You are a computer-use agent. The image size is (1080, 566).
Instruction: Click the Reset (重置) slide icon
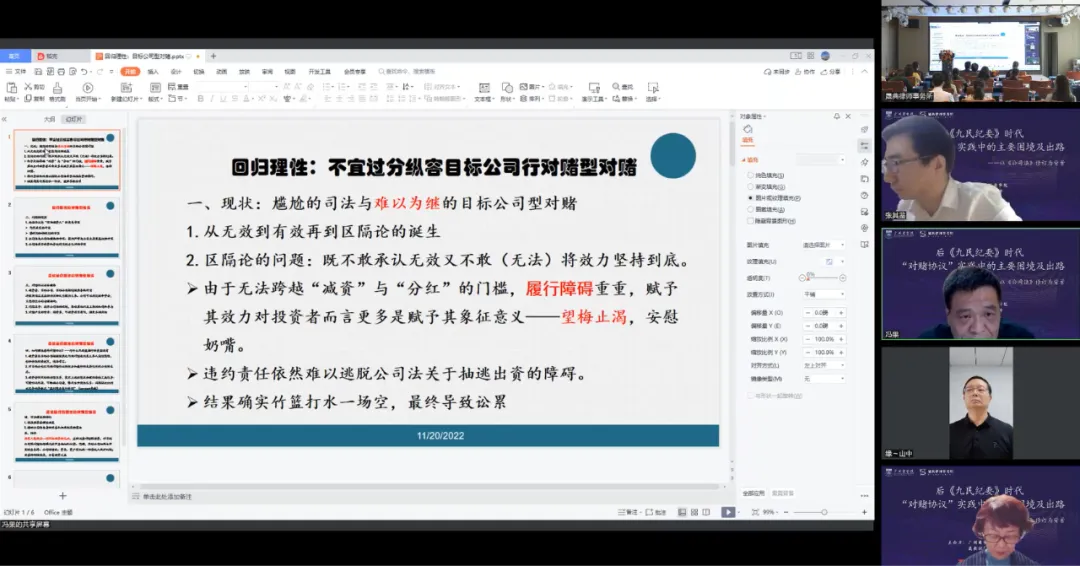point(172,87)
